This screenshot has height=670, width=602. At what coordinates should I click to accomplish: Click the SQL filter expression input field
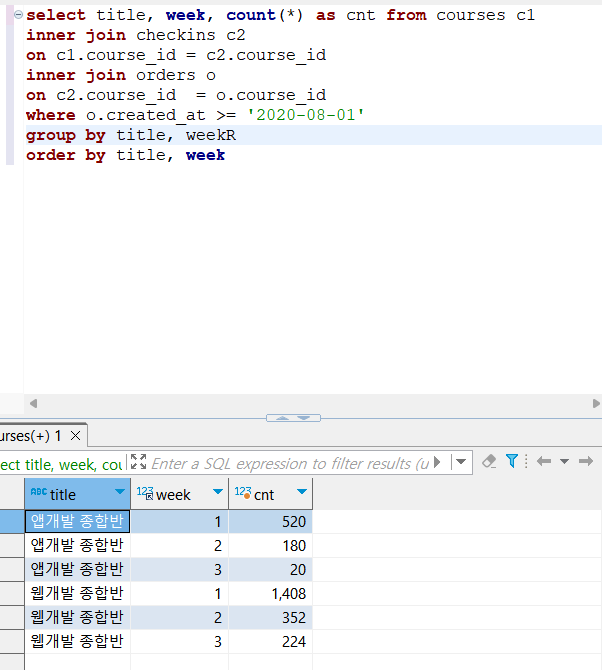tap(290, 463)
